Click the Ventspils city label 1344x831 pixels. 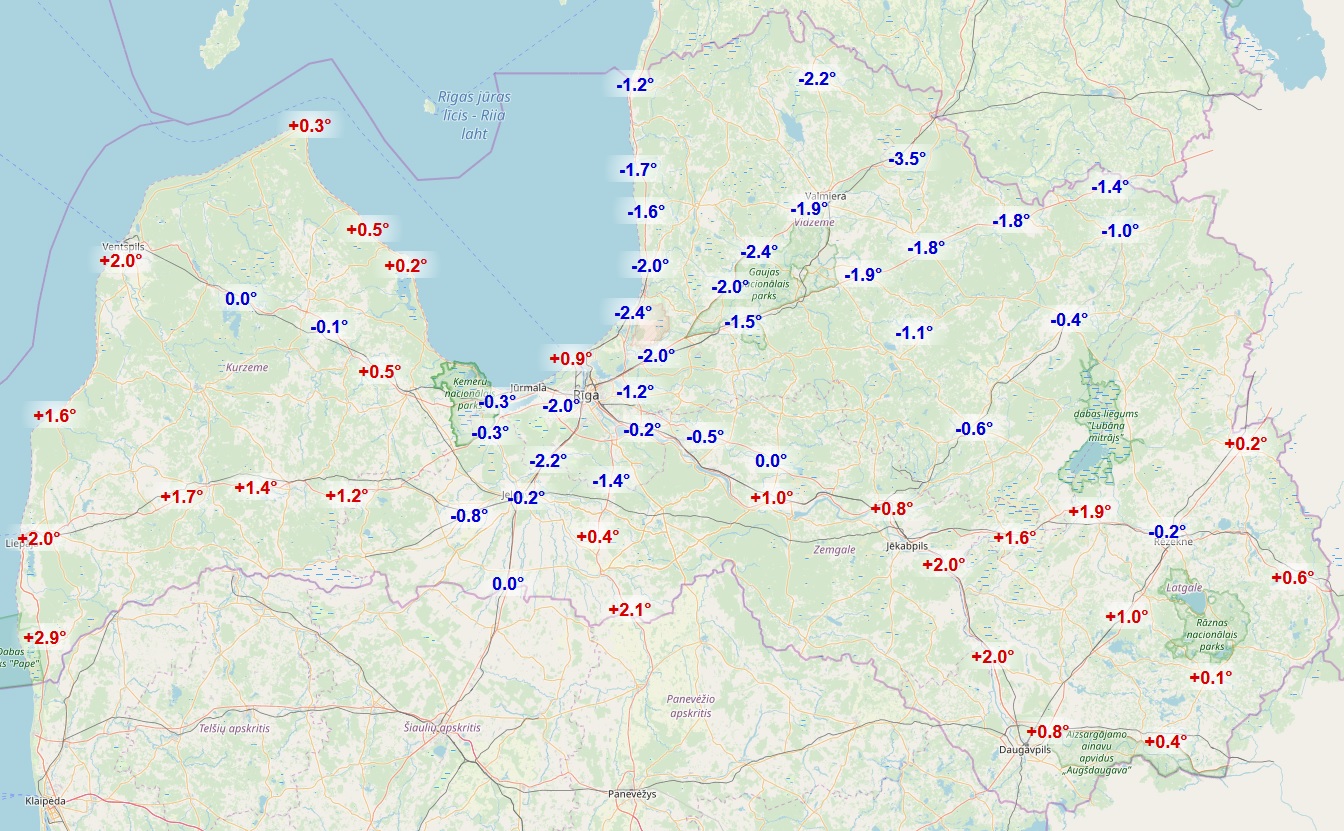pyautogui.click(x=124, y=246)
